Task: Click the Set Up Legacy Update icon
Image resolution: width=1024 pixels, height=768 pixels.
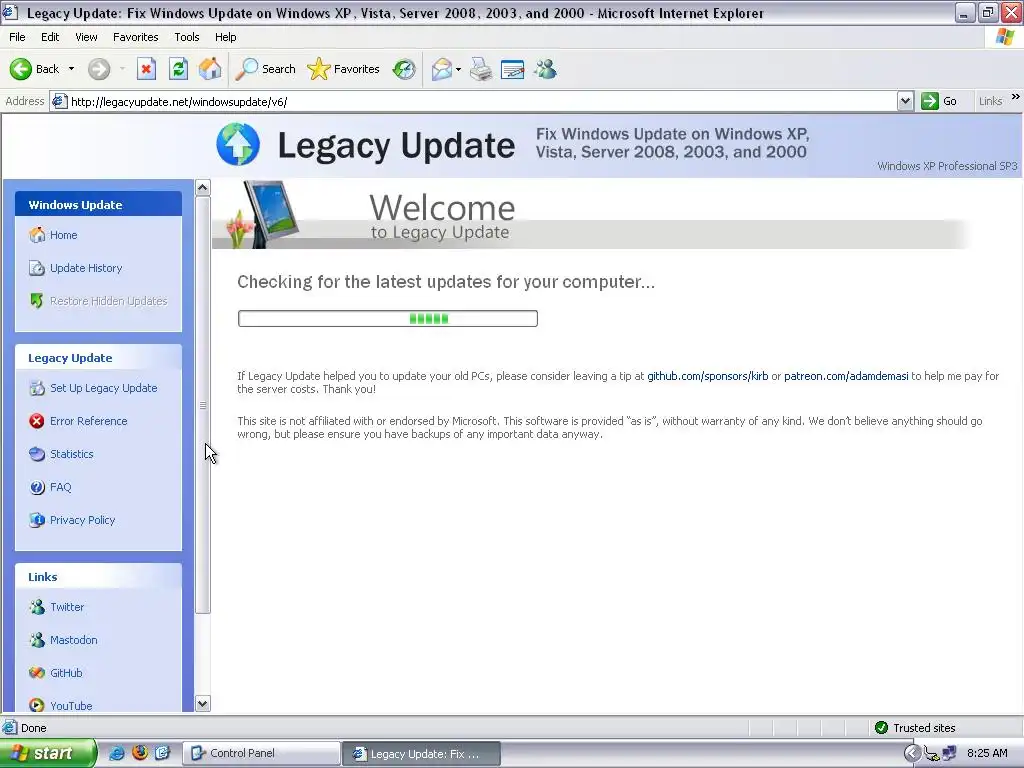Action: tap(37, 388)
